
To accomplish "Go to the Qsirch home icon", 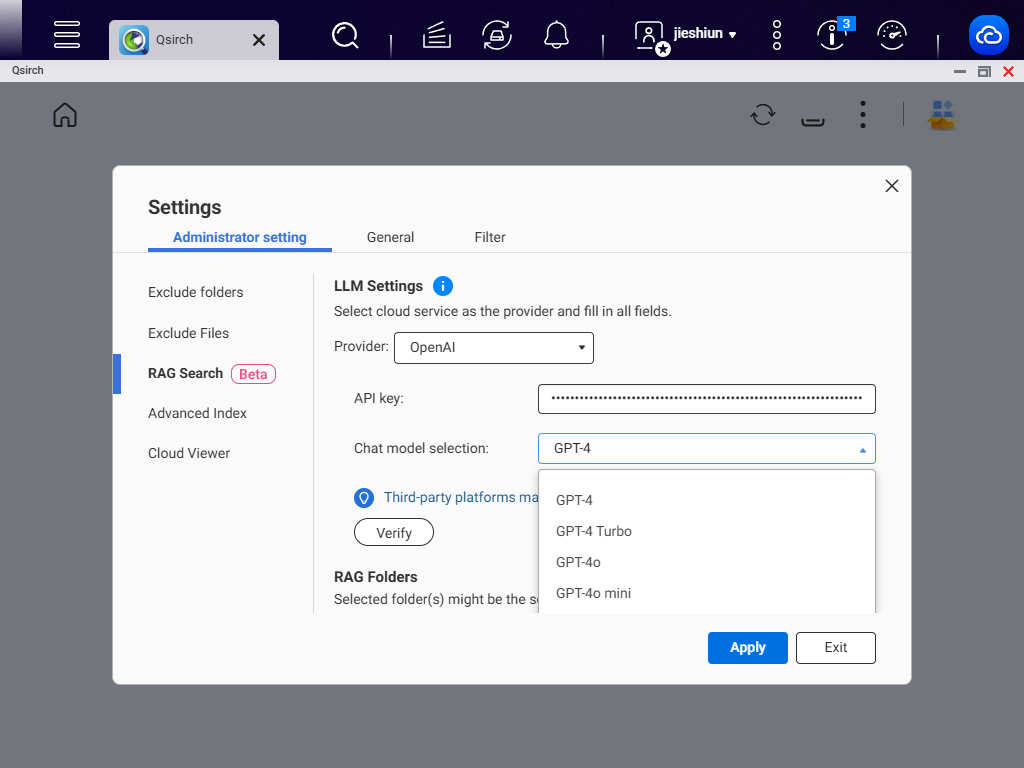I will 65,116.
